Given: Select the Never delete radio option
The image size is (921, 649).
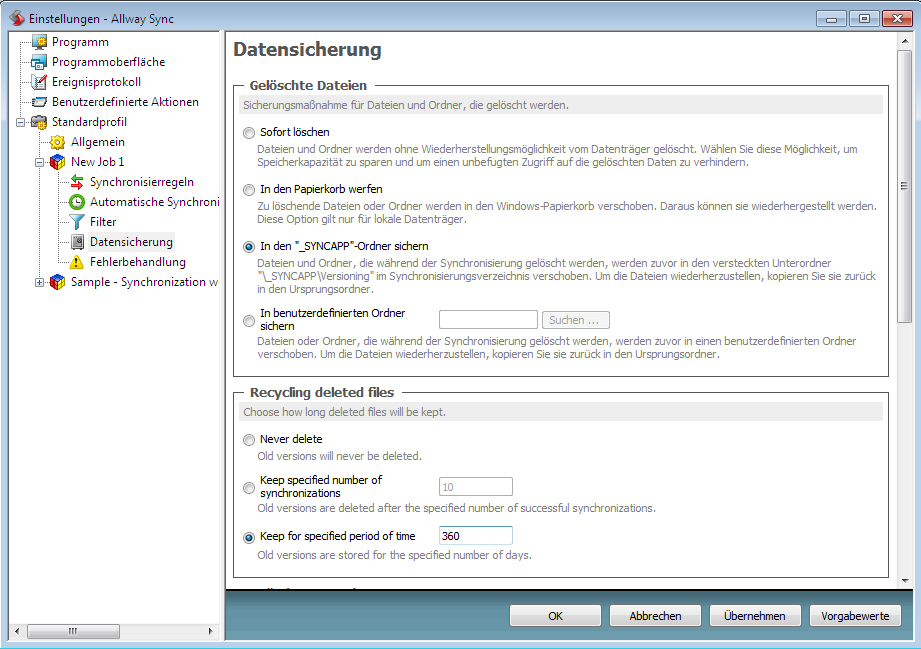Looking at the screenshot, I should pos(249,440).
